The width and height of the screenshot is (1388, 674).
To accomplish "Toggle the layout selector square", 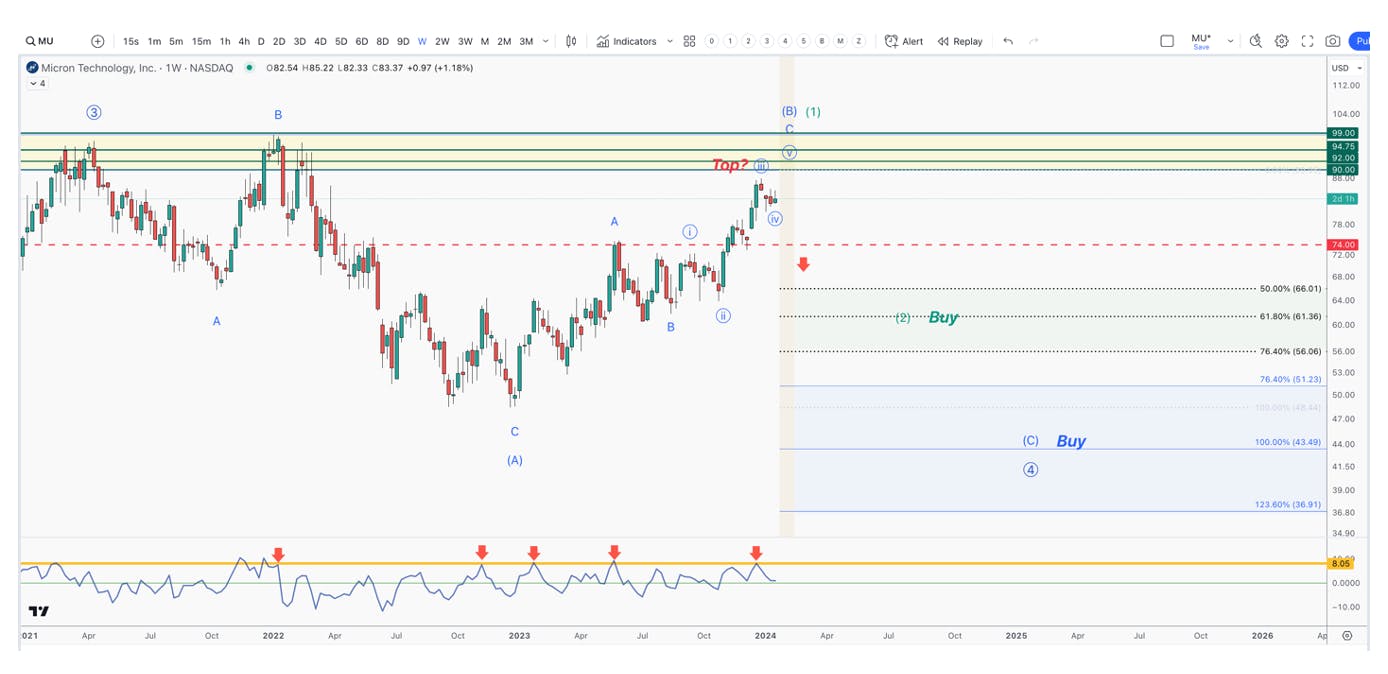I will [1167, 41].
